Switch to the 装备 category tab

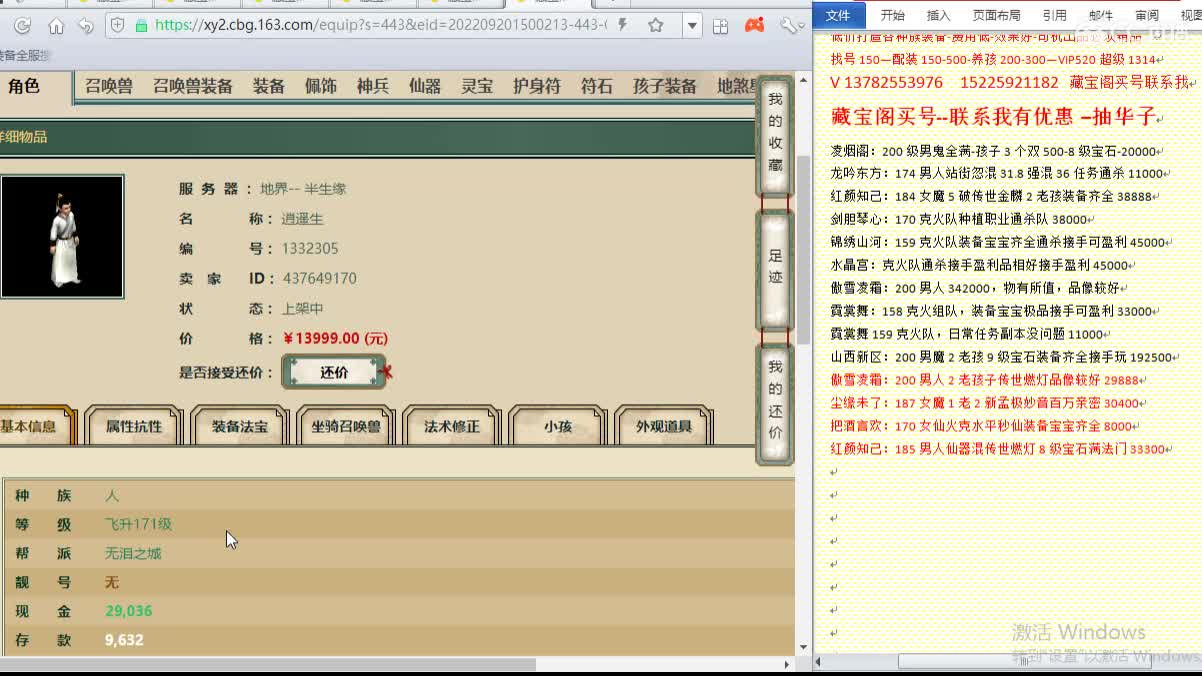(x=269, y=86)
